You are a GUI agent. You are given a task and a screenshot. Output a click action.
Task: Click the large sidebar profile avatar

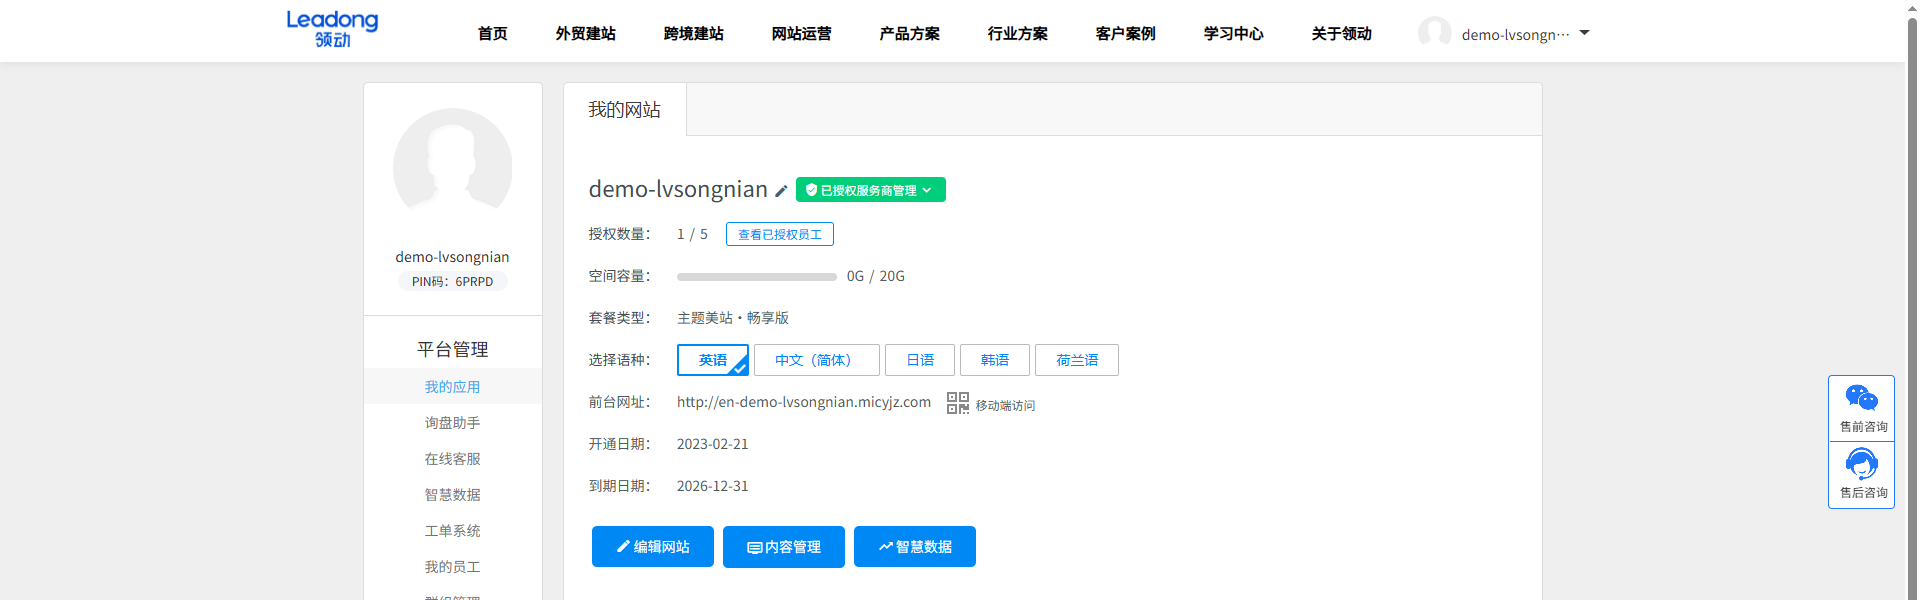pos(452,165)
